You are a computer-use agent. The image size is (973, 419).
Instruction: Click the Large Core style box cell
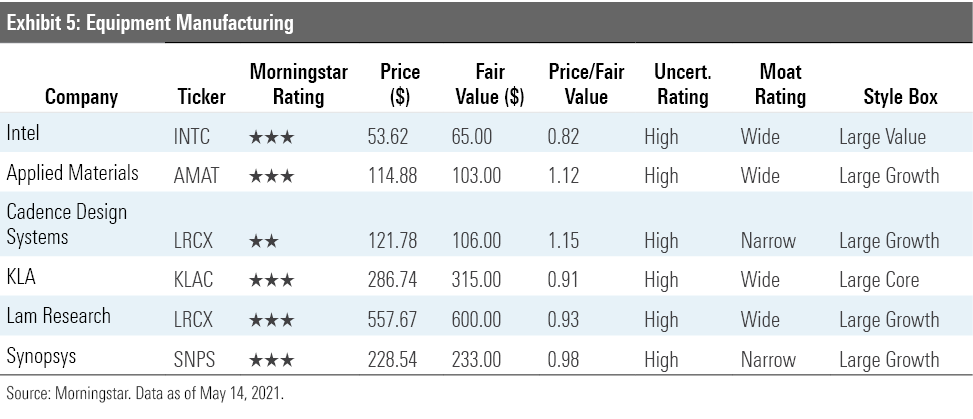[885, 282]
